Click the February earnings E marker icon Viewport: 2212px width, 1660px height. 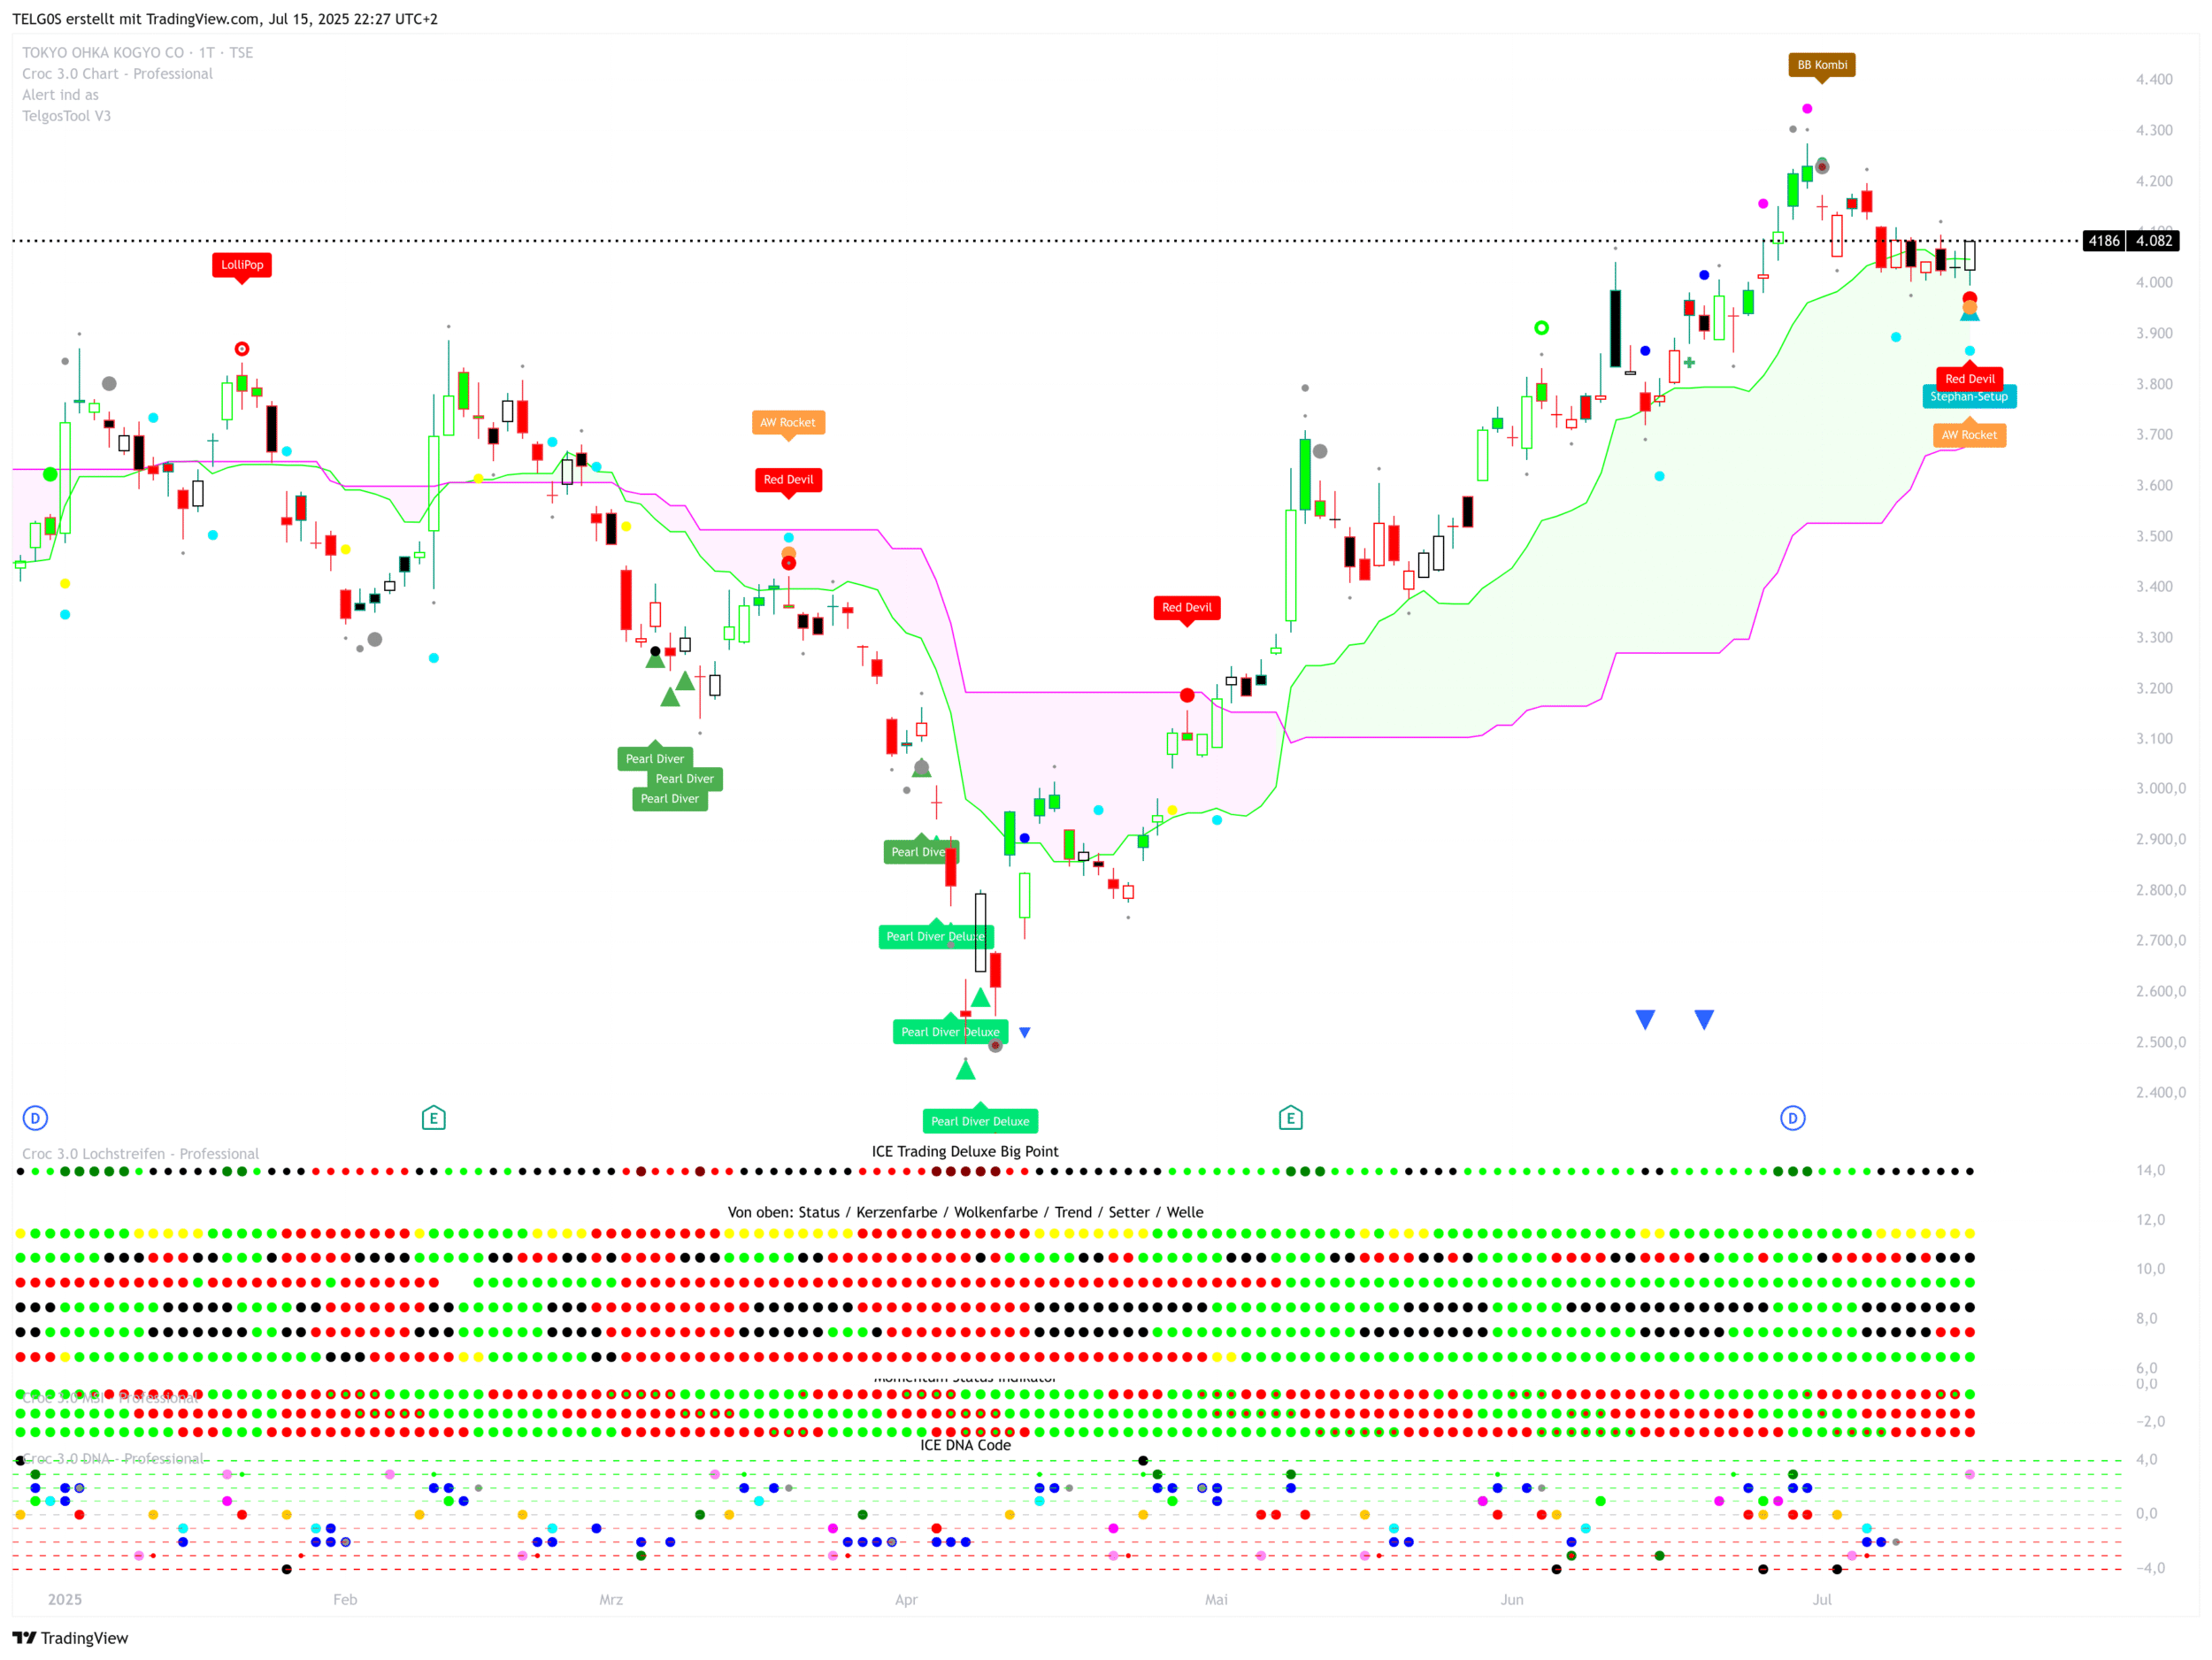coord(433,1118)
